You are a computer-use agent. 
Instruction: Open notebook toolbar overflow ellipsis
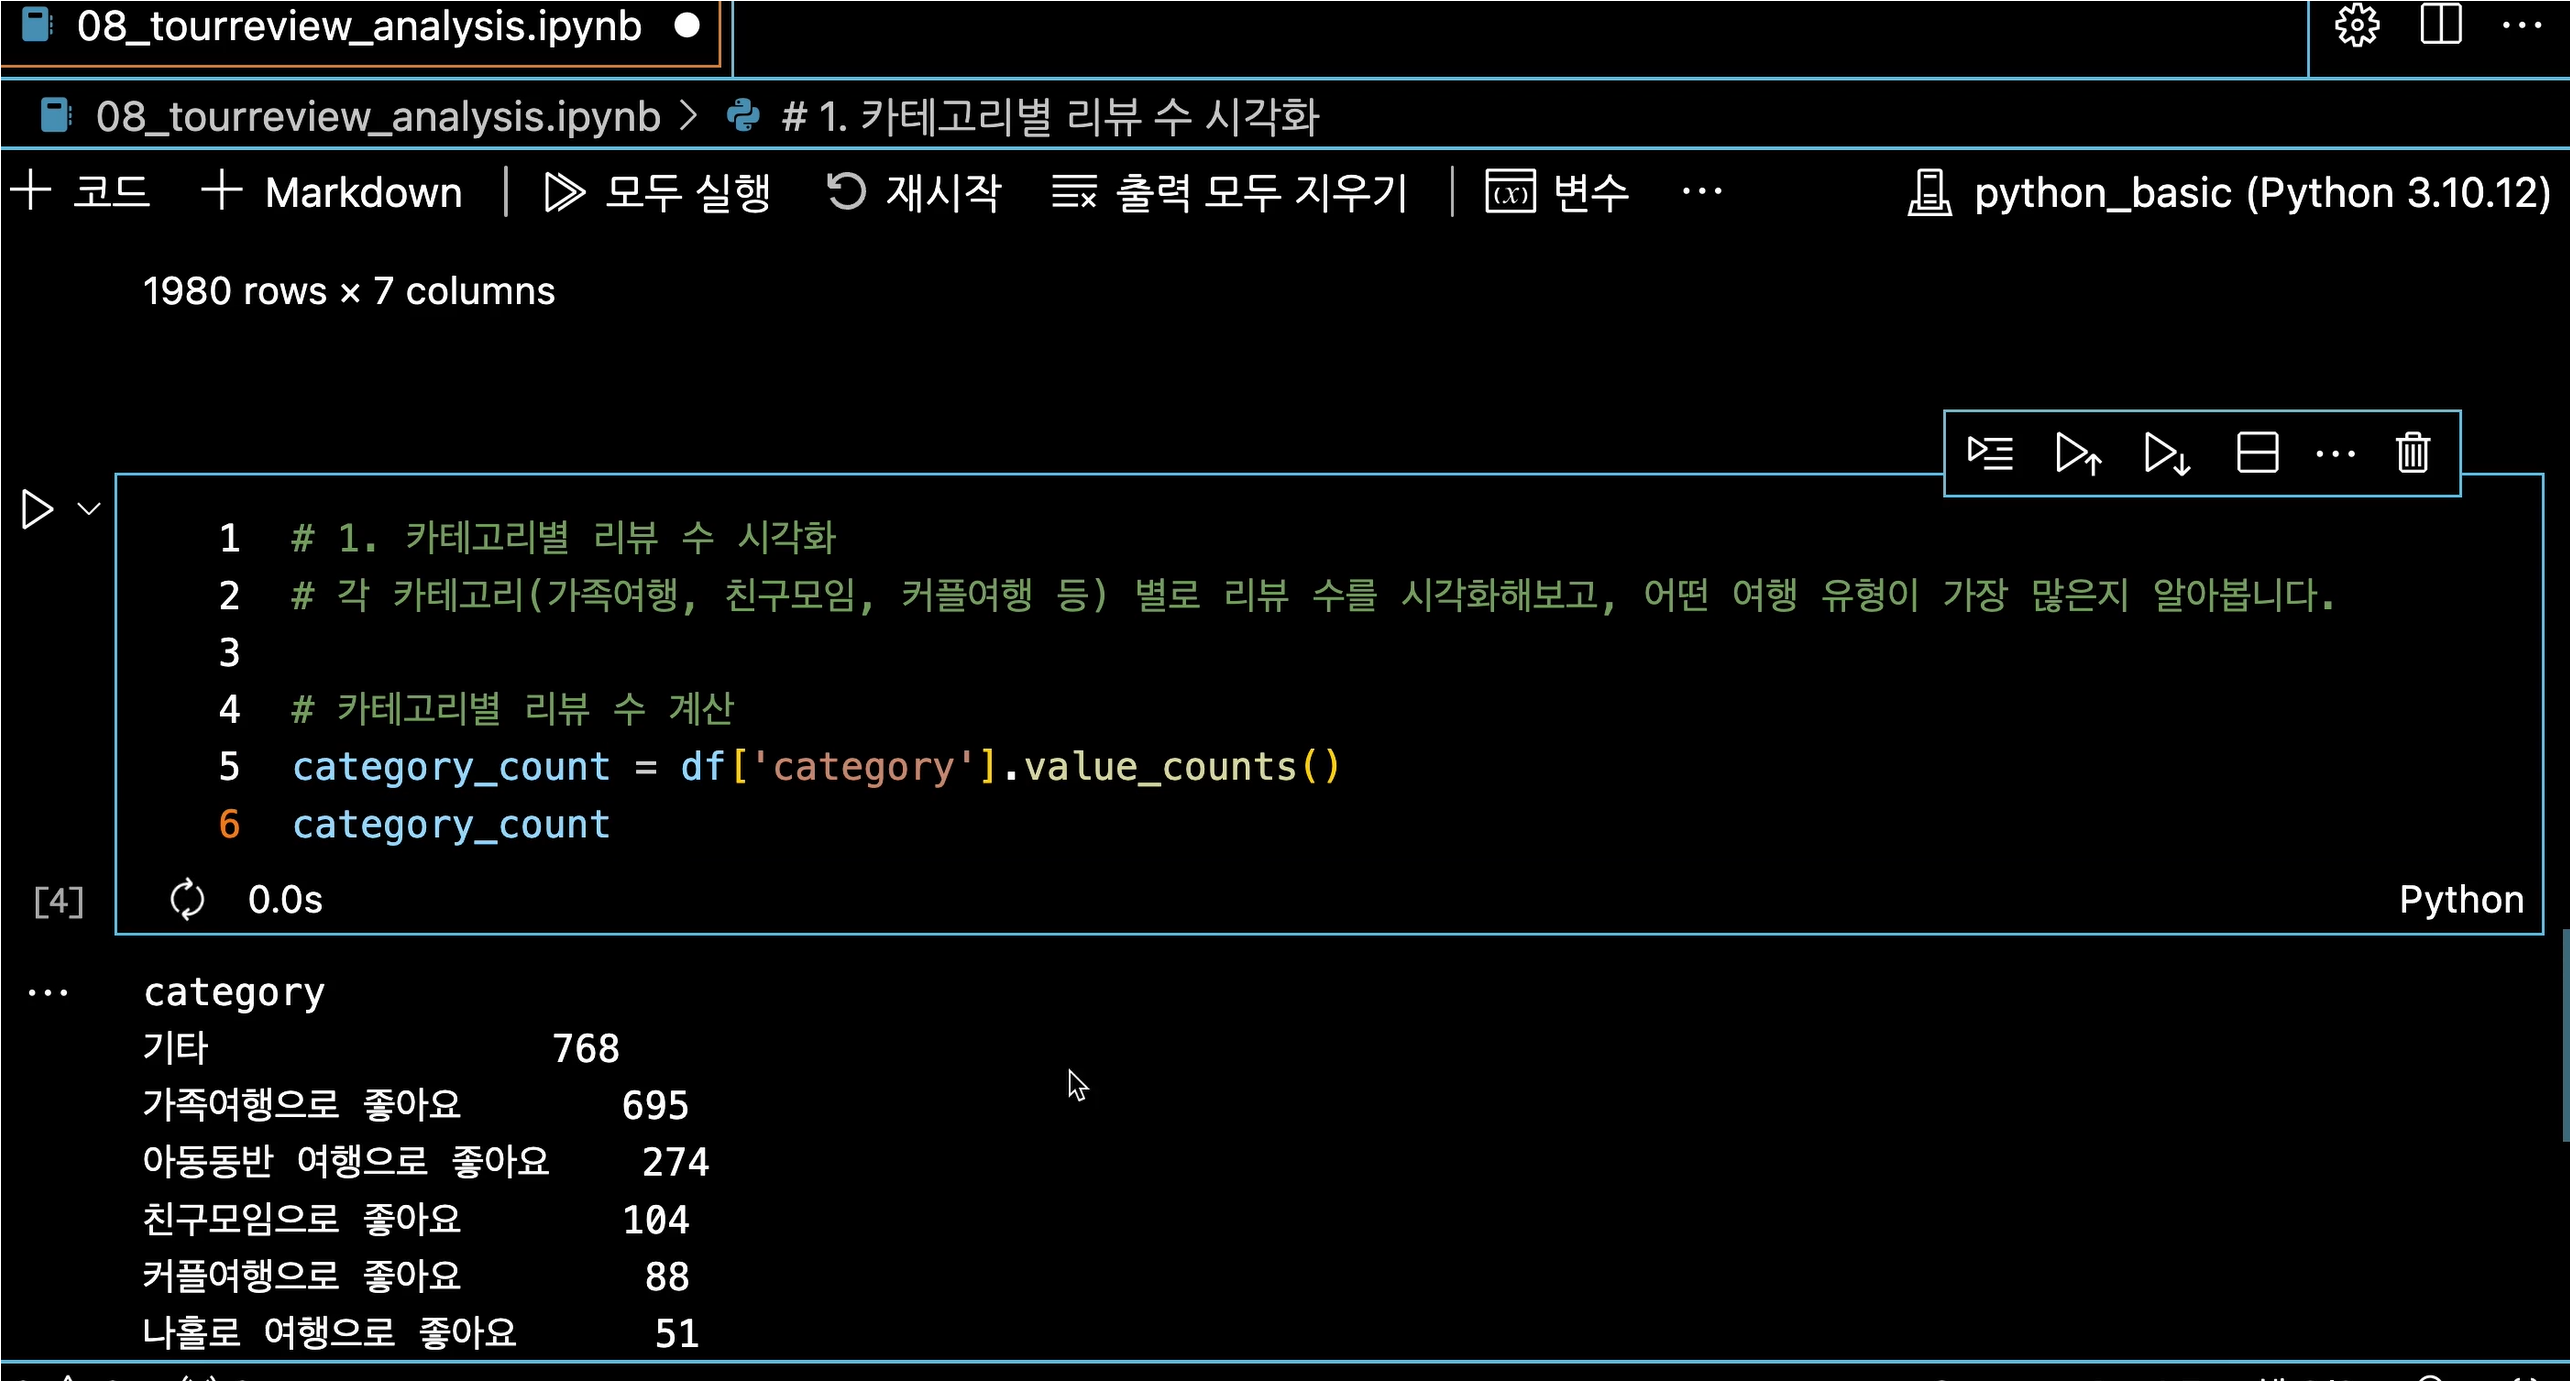1701,191
